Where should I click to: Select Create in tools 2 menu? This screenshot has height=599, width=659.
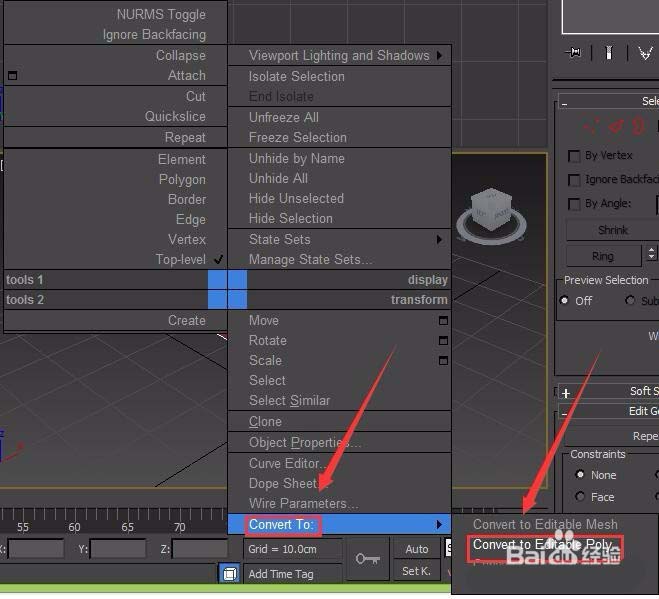(187, 320)
